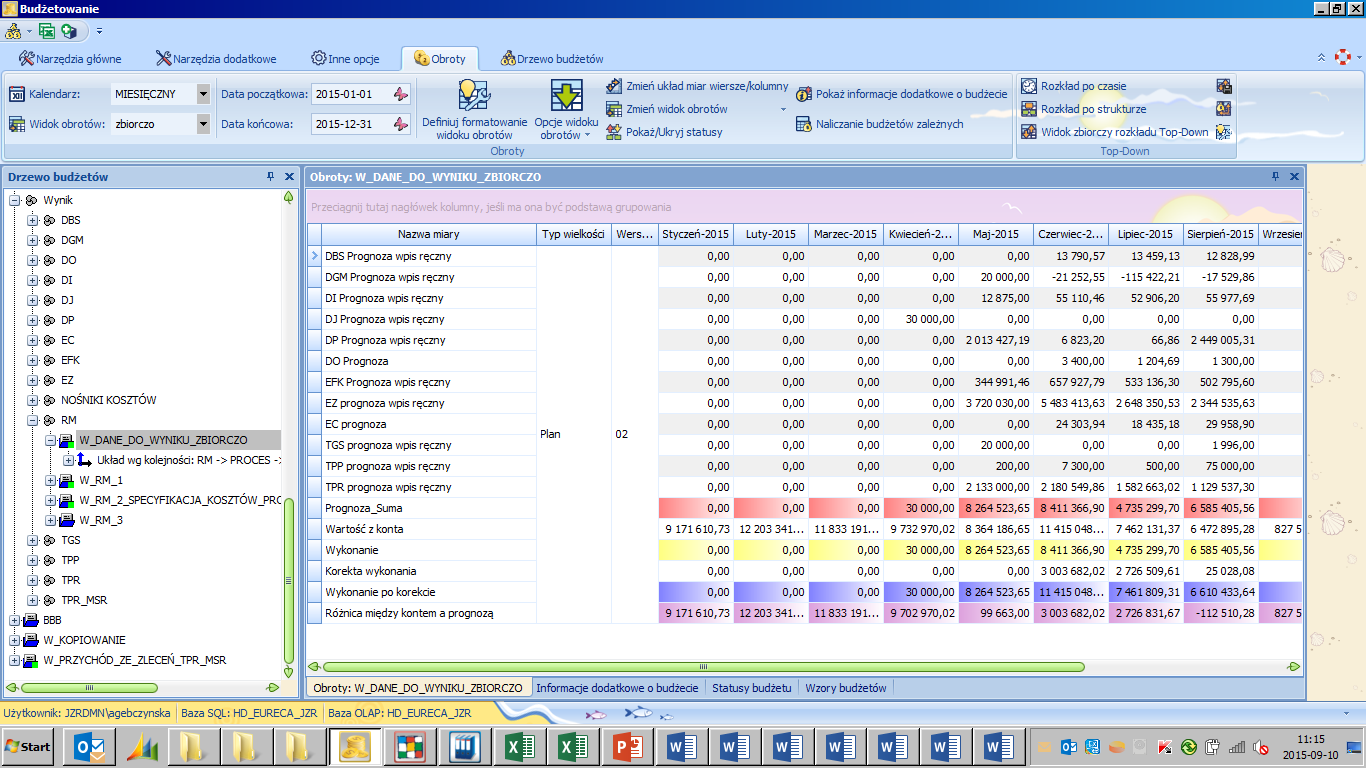
Task: Click the first quick-access toolbar icon
Action: (x=14, y=31)
